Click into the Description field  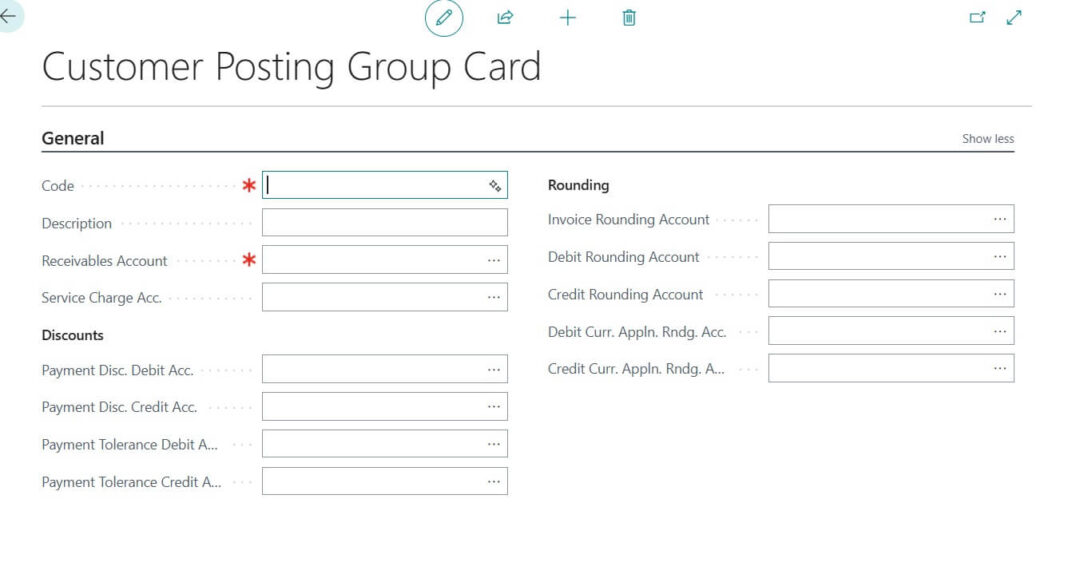(x=385, y=222)
